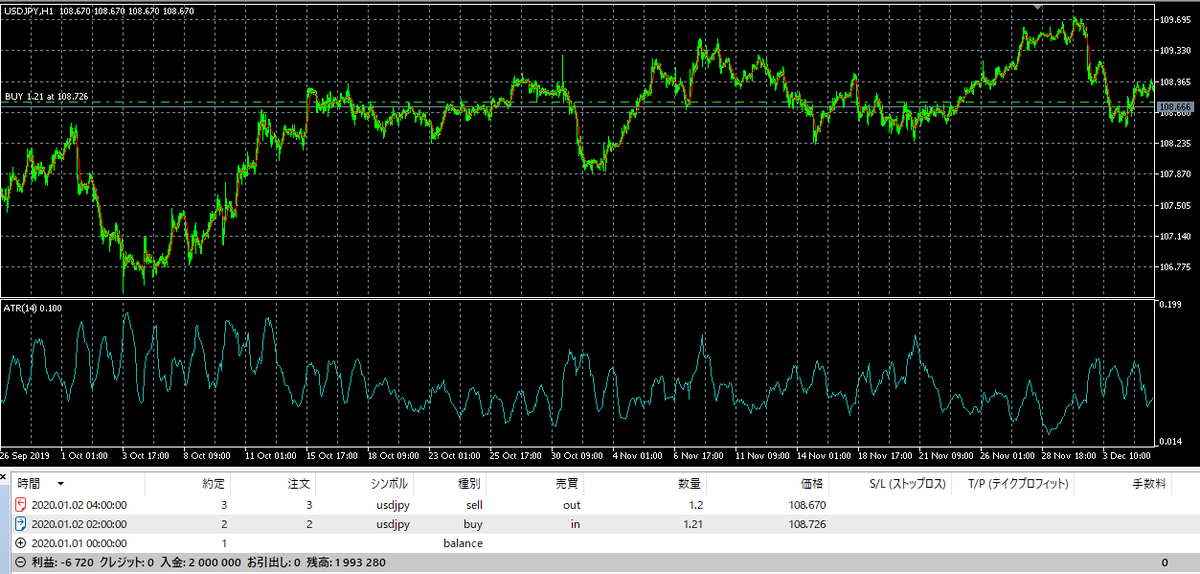Collapse the summary row with the minus icon

click(x=21, y=562)
